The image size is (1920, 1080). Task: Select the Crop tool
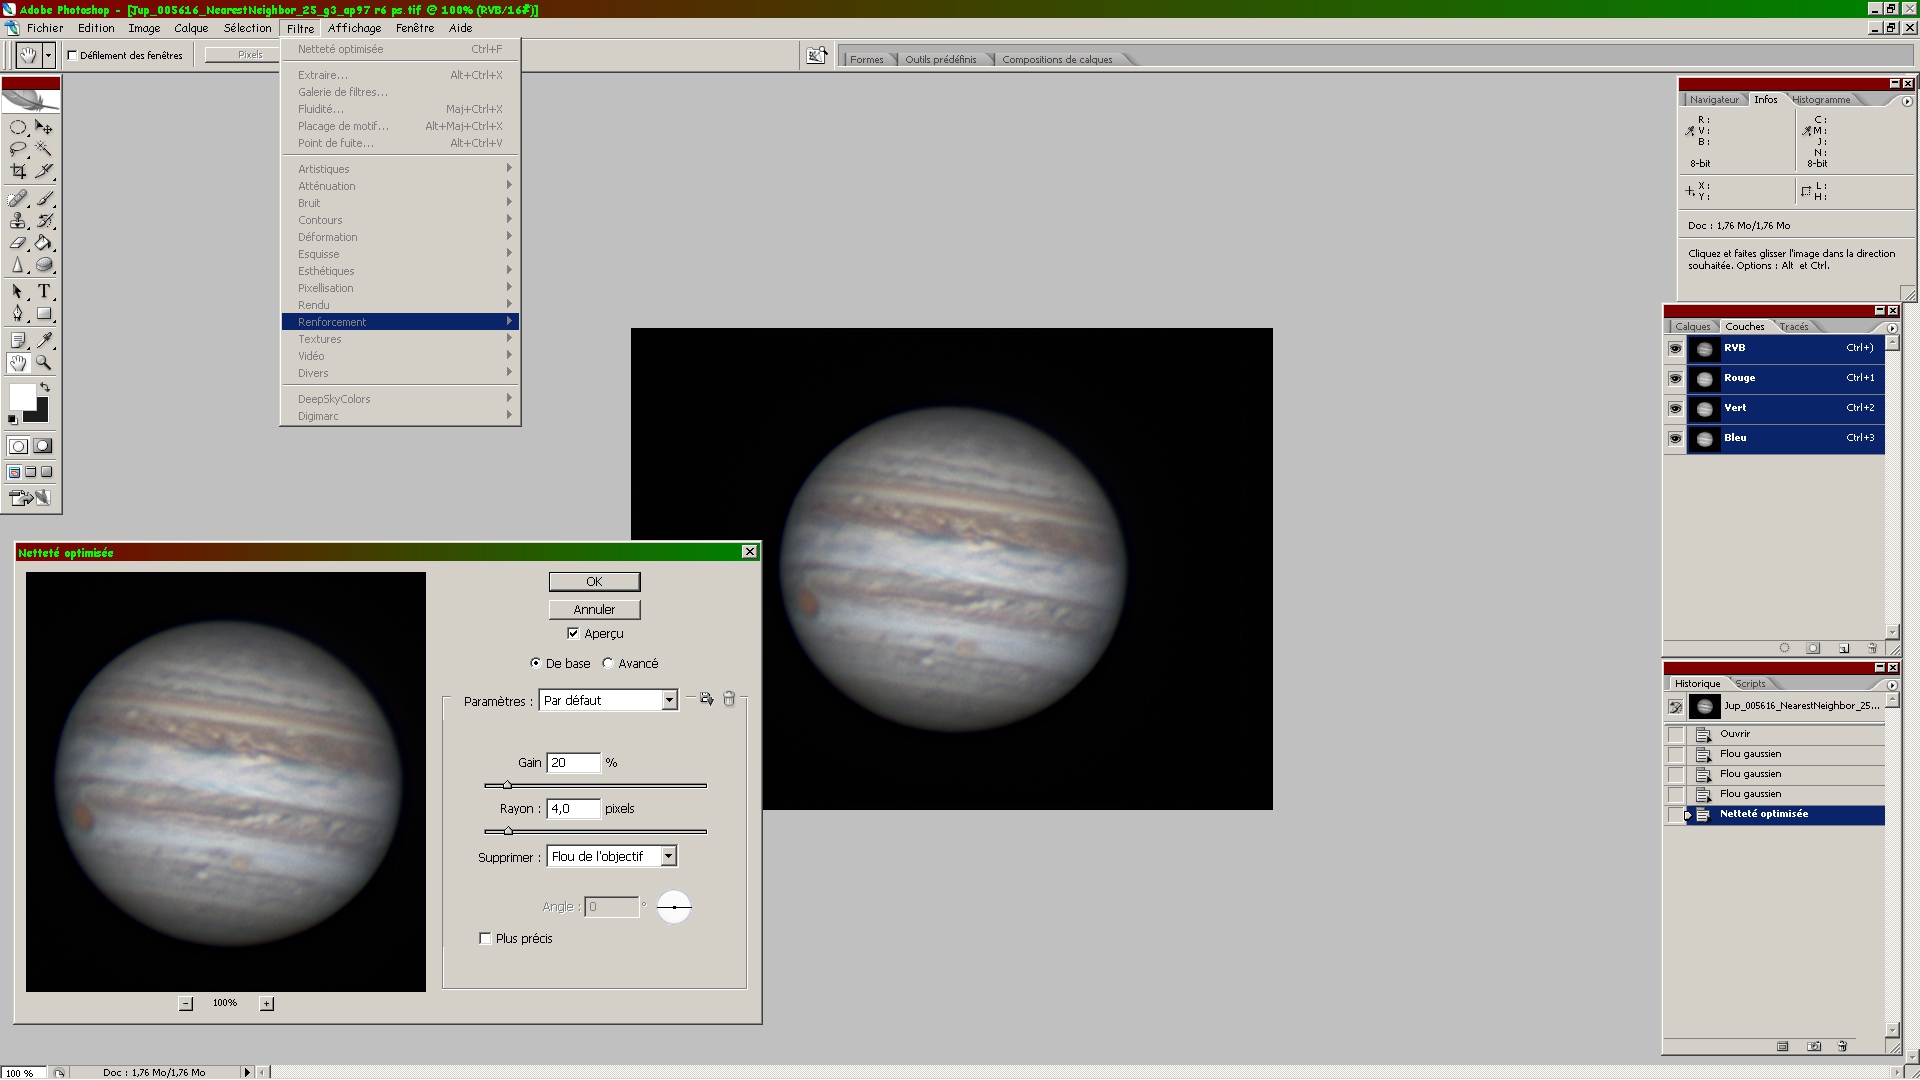[x=18, y=171]
